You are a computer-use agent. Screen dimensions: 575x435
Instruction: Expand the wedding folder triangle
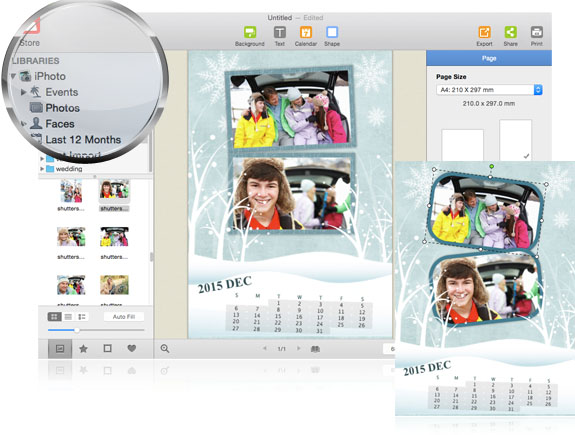point(42,169)
